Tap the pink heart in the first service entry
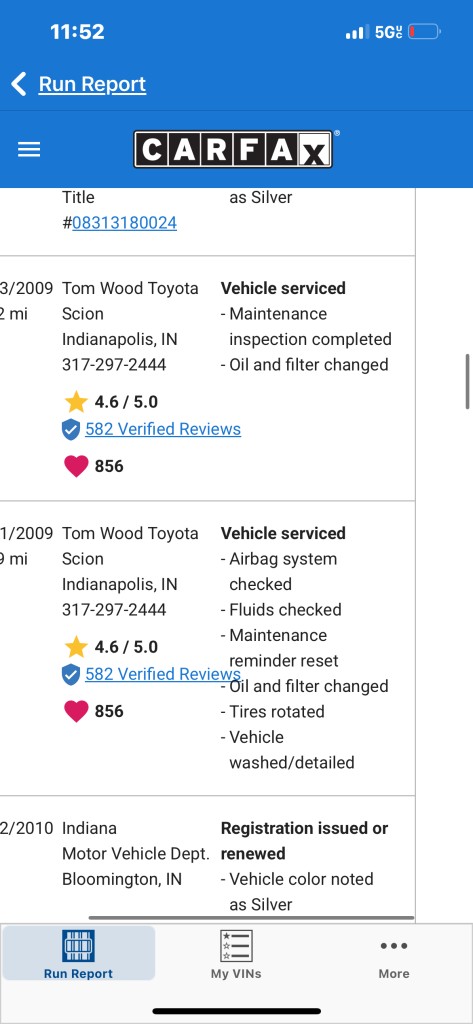The height and width of the screenshot is (1024, 473). click(x=76, y=466)
